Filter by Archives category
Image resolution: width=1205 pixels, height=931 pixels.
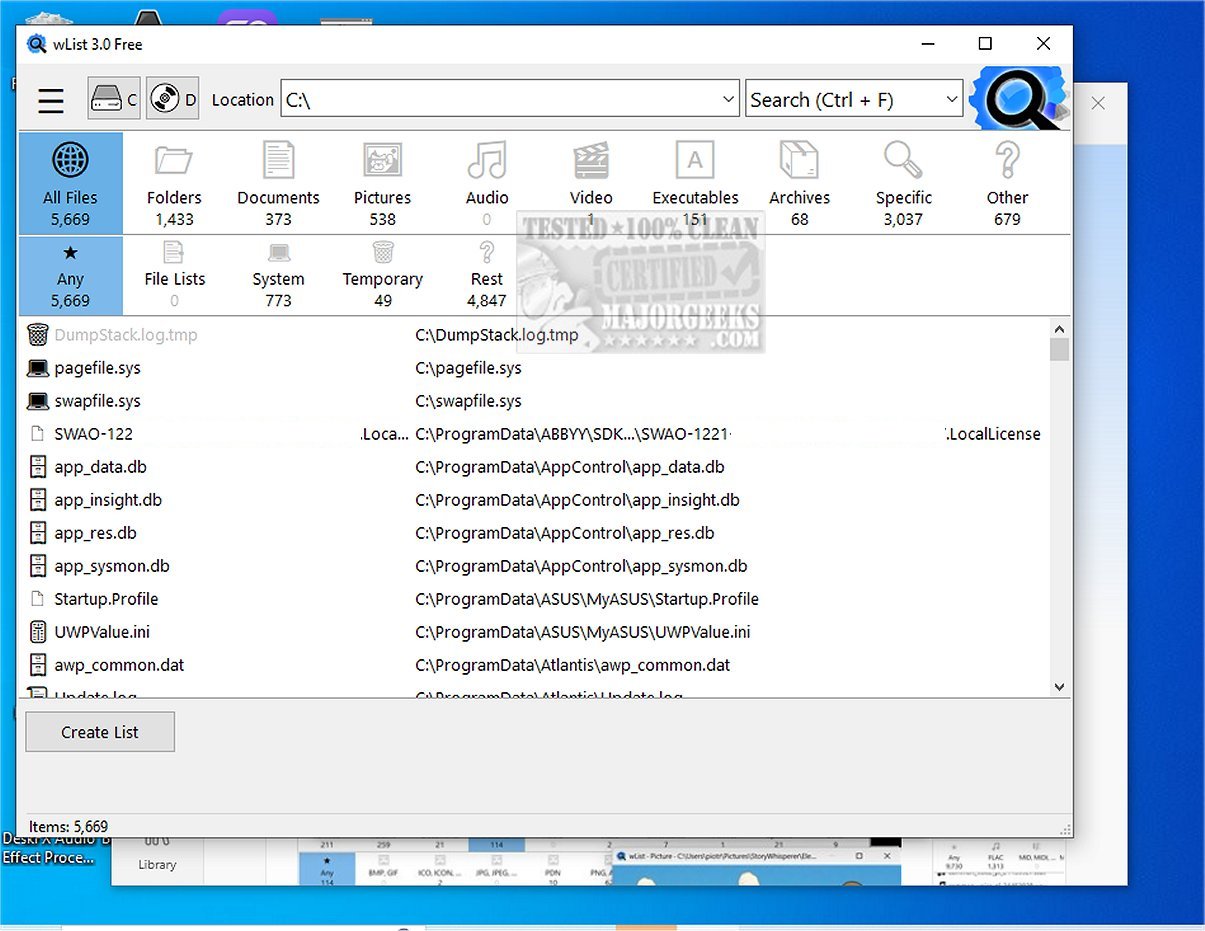[x=799, y=183]
